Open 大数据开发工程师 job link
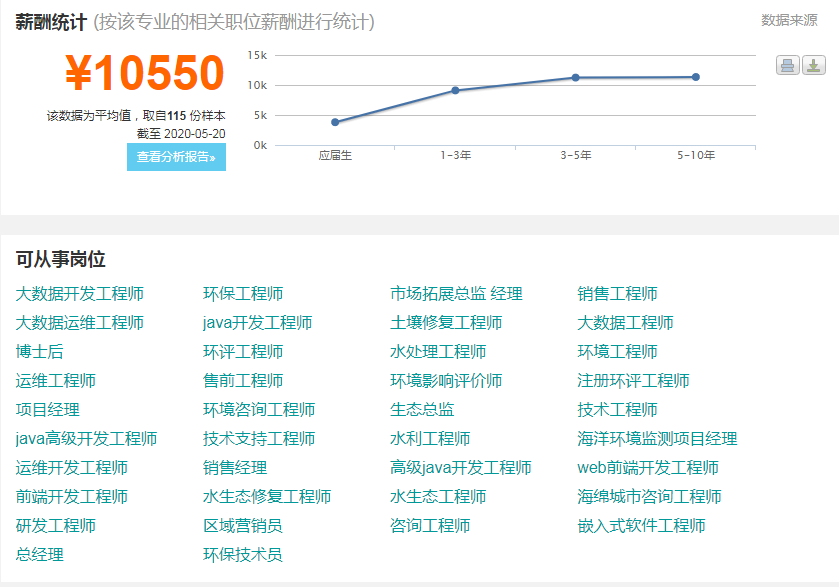 click(x=80, y=294)
